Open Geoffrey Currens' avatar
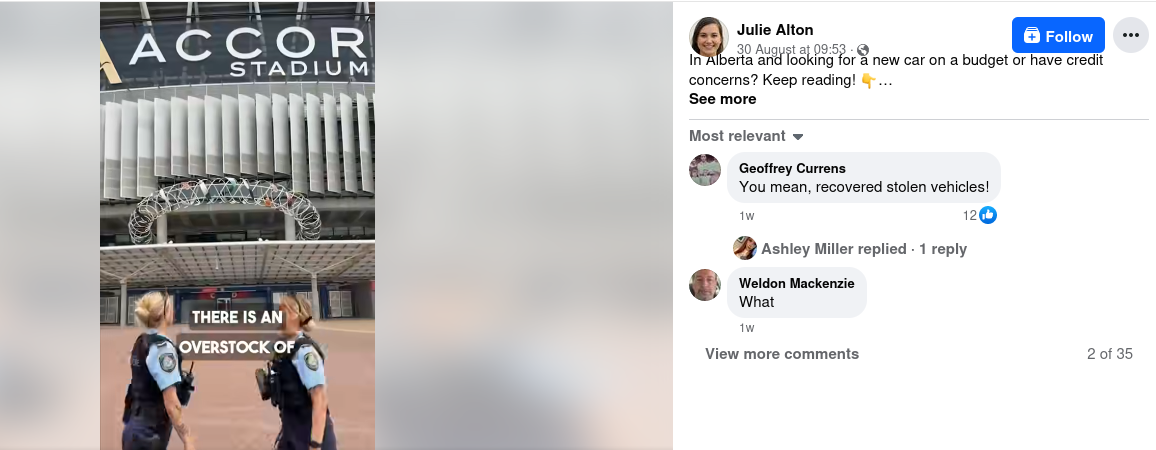The height and width of the screenshot is (450, 1156). click(705, 170)
